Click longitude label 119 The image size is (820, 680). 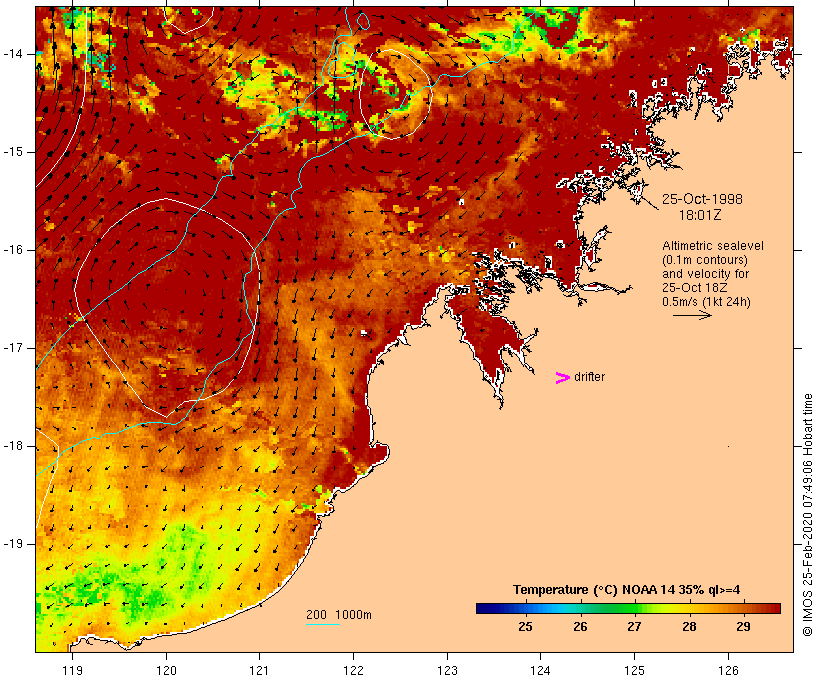tap(72, 671)
